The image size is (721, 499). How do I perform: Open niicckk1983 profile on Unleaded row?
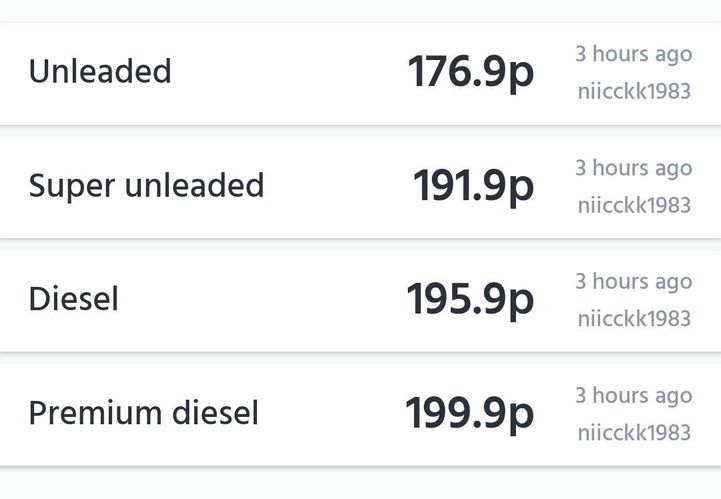pos(634,91)
